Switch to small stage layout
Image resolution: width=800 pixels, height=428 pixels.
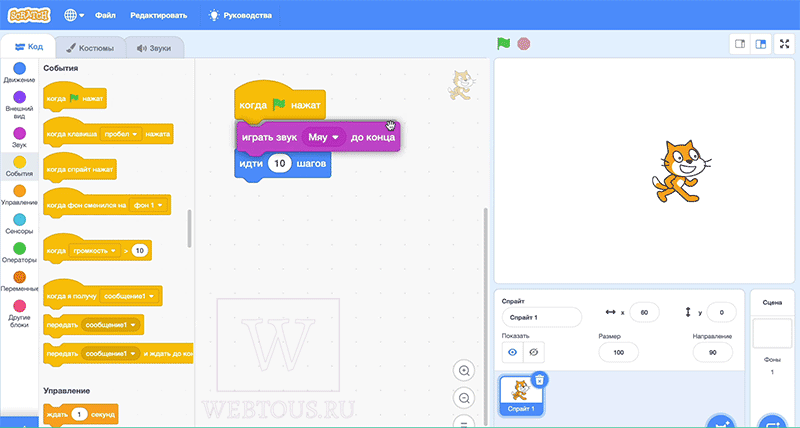coord(740,44)
